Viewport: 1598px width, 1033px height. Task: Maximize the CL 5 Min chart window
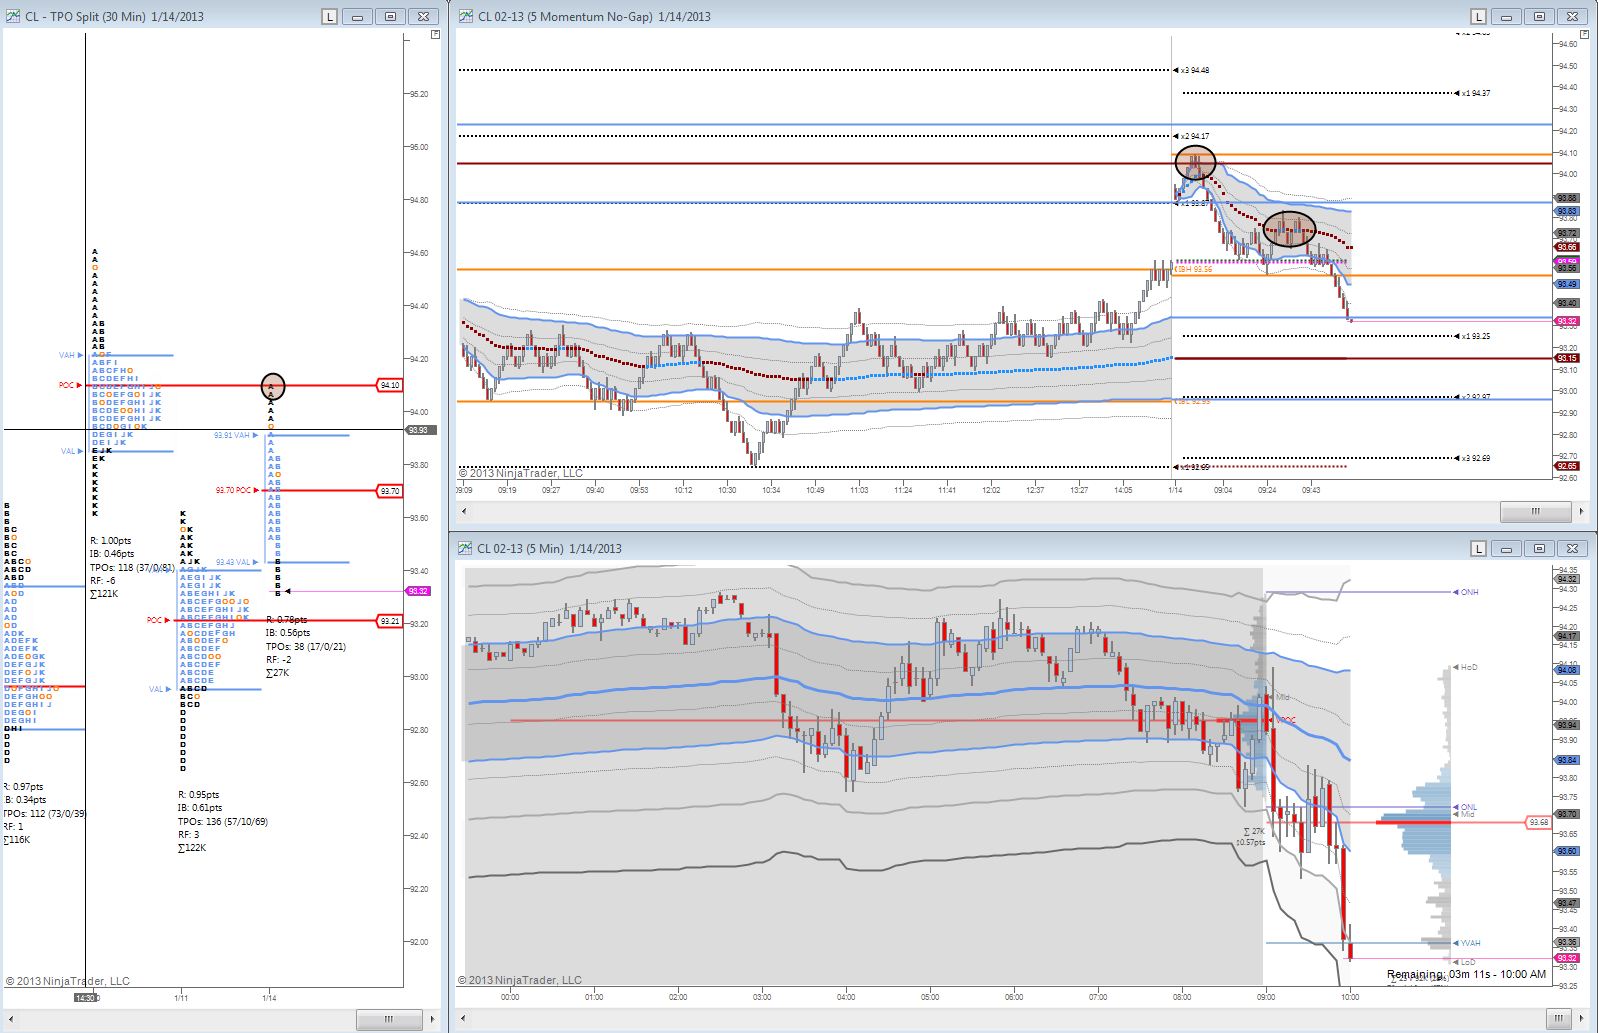[1540, 548]
